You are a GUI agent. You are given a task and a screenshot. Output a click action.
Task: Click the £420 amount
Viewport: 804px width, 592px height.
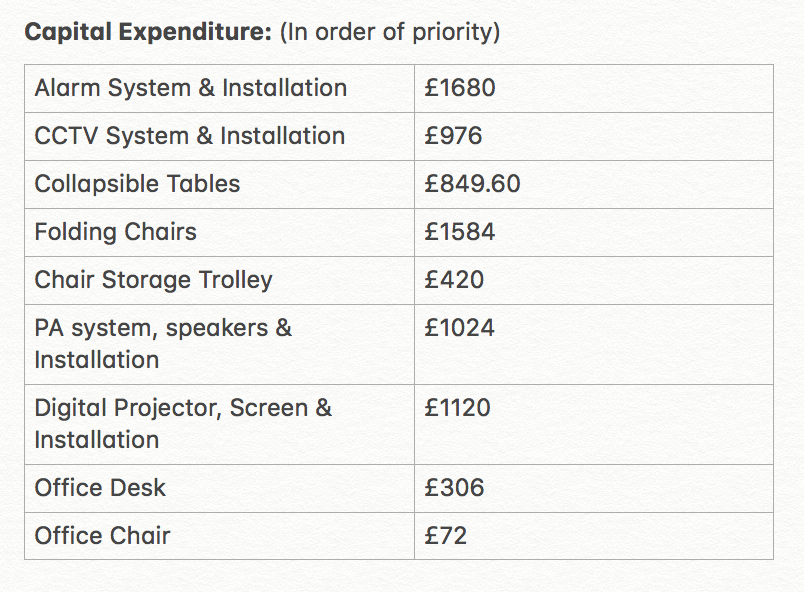[x=454, y=280]
